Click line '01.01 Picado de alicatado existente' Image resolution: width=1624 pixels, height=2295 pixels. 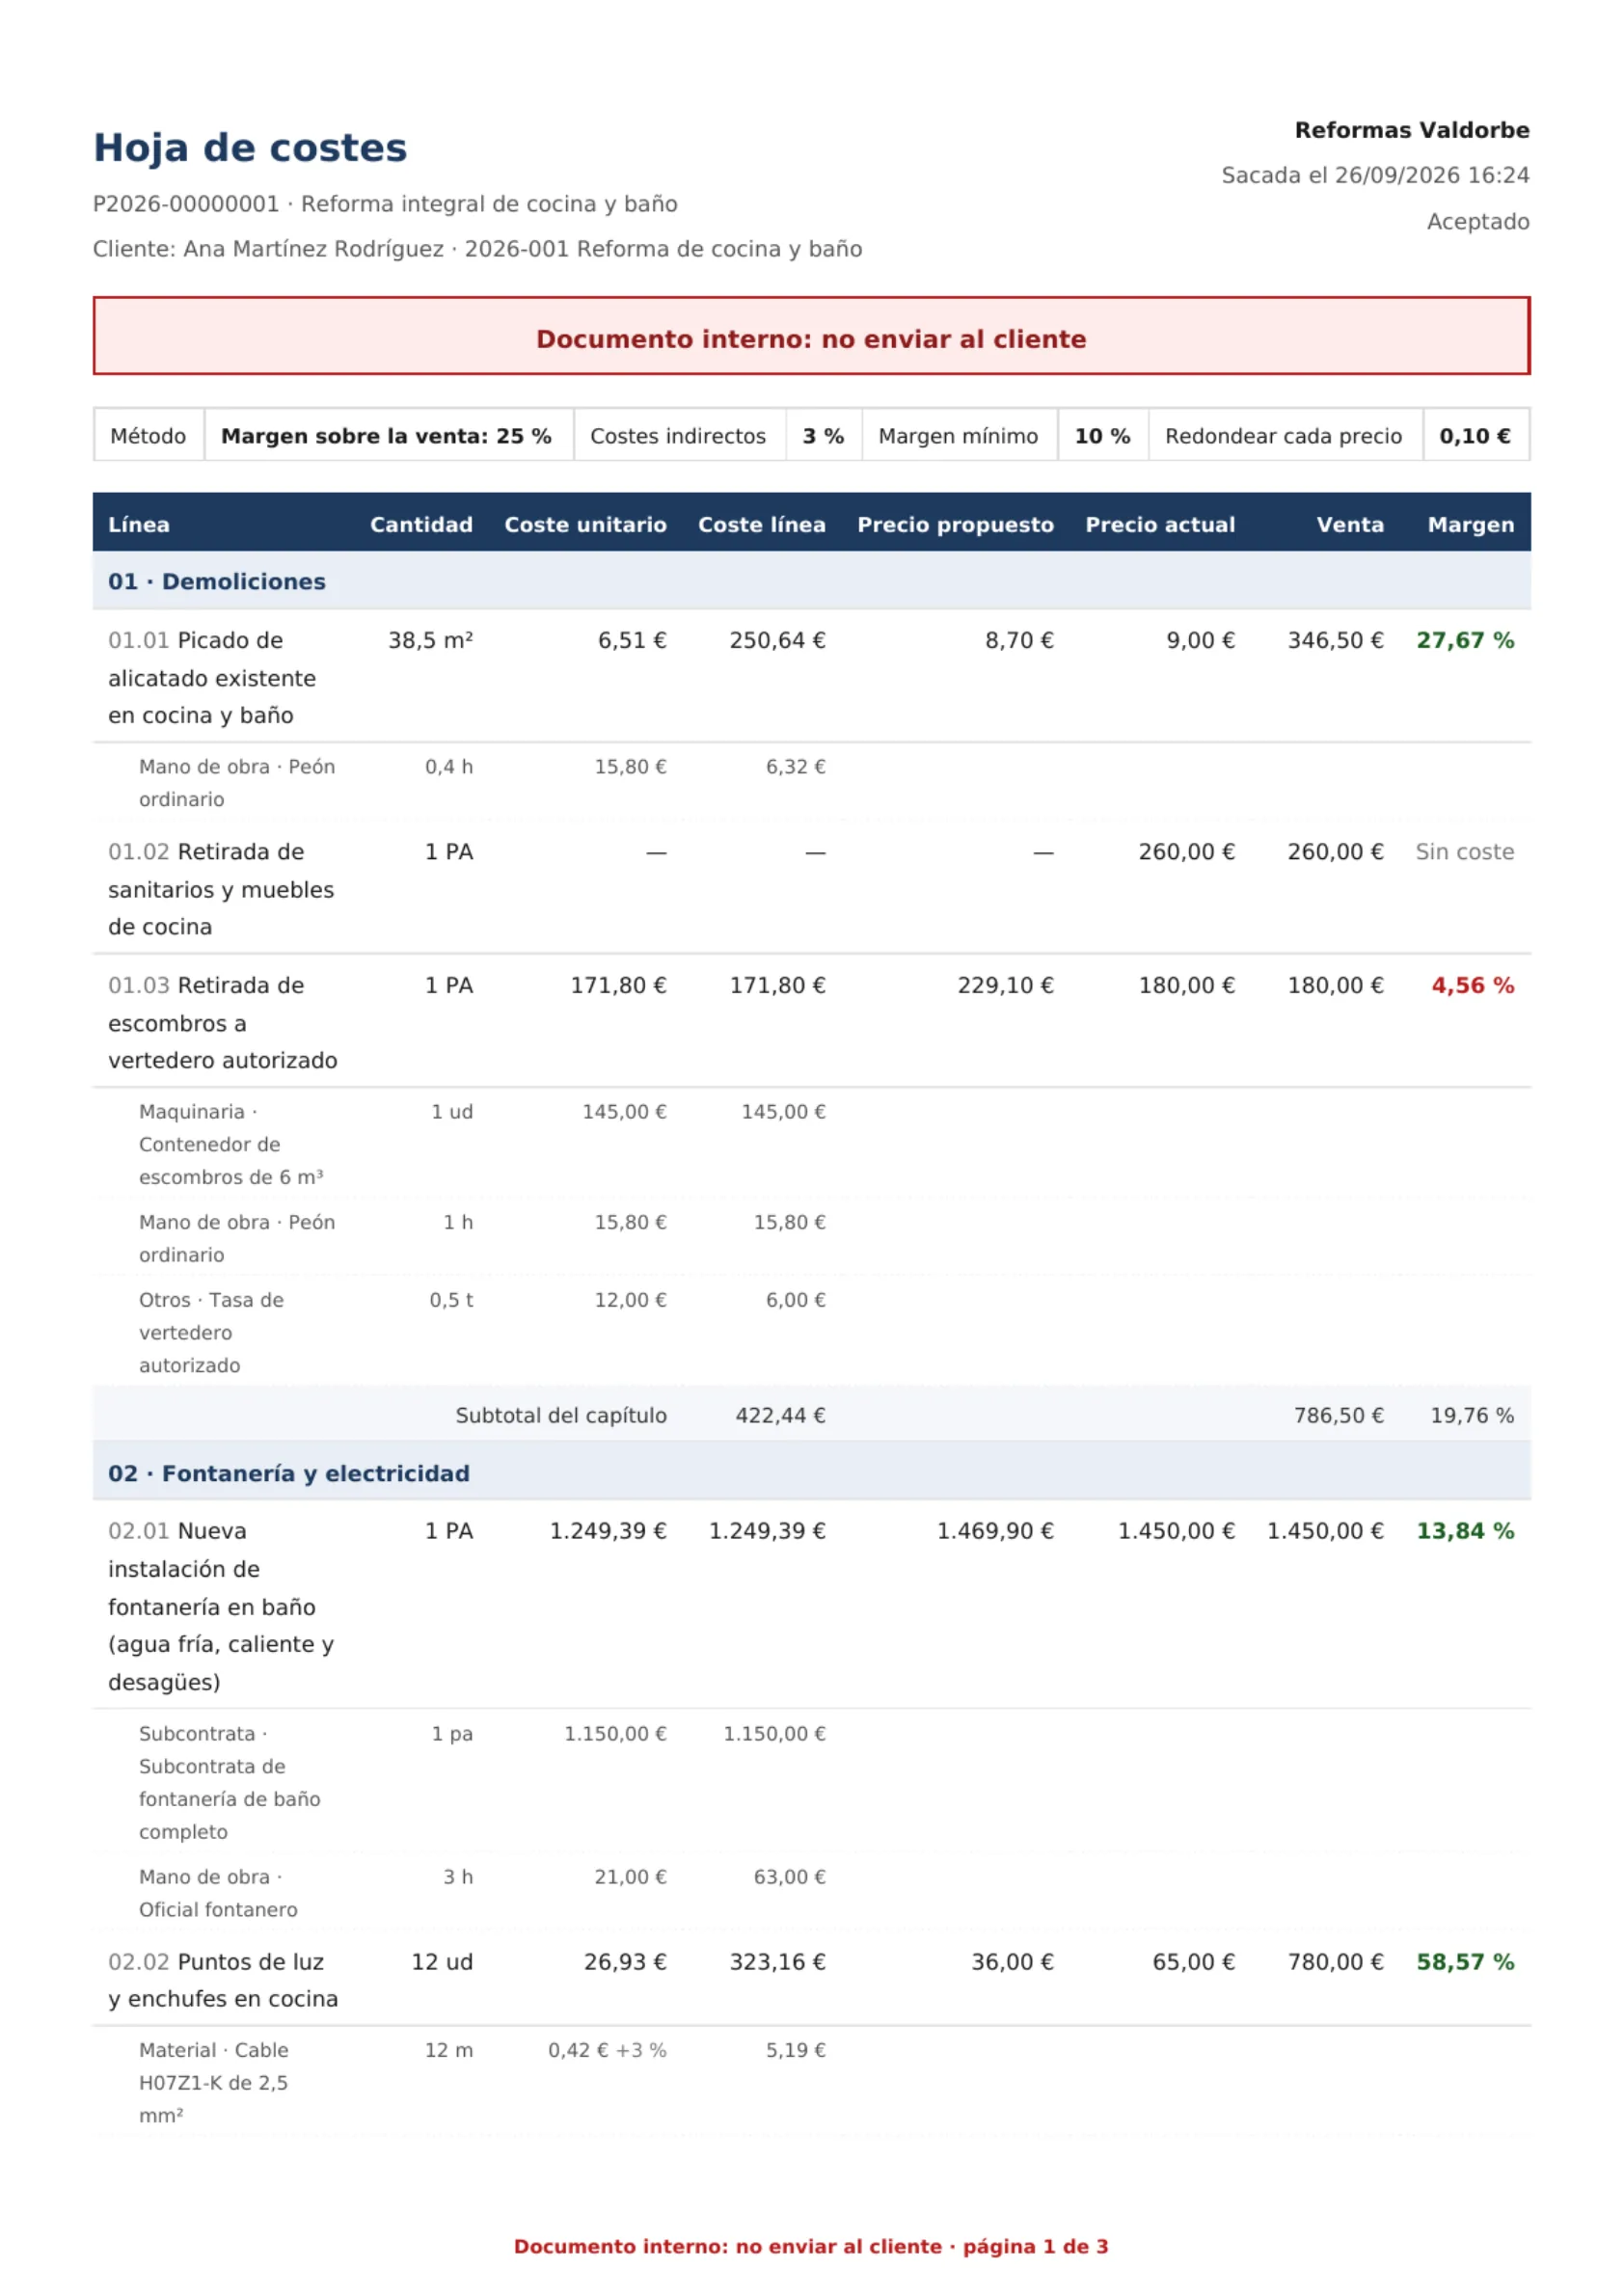212,677
